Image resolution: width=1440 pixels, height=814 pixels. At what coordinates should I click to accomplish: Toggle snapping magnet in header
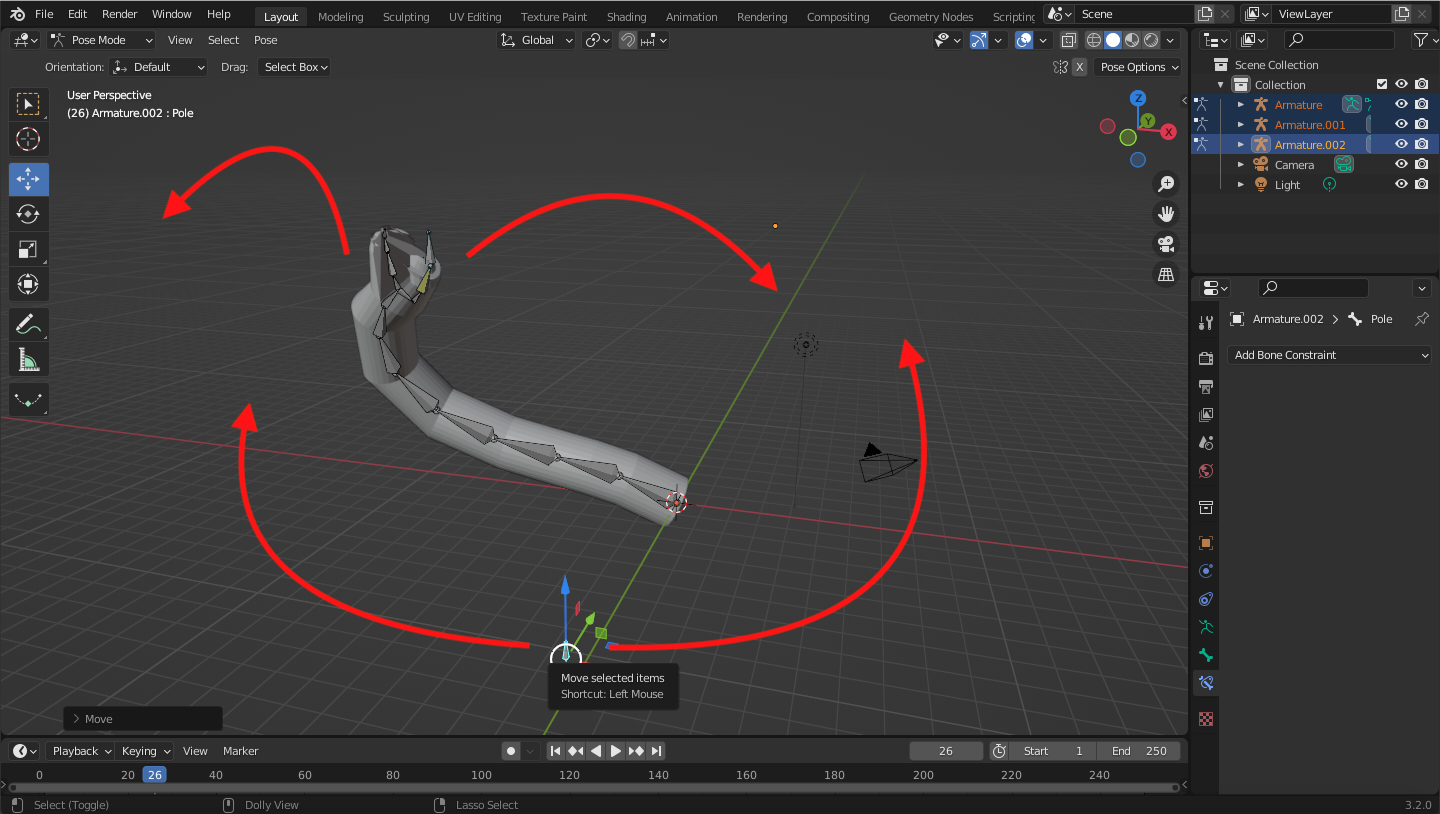pos(628,40)
